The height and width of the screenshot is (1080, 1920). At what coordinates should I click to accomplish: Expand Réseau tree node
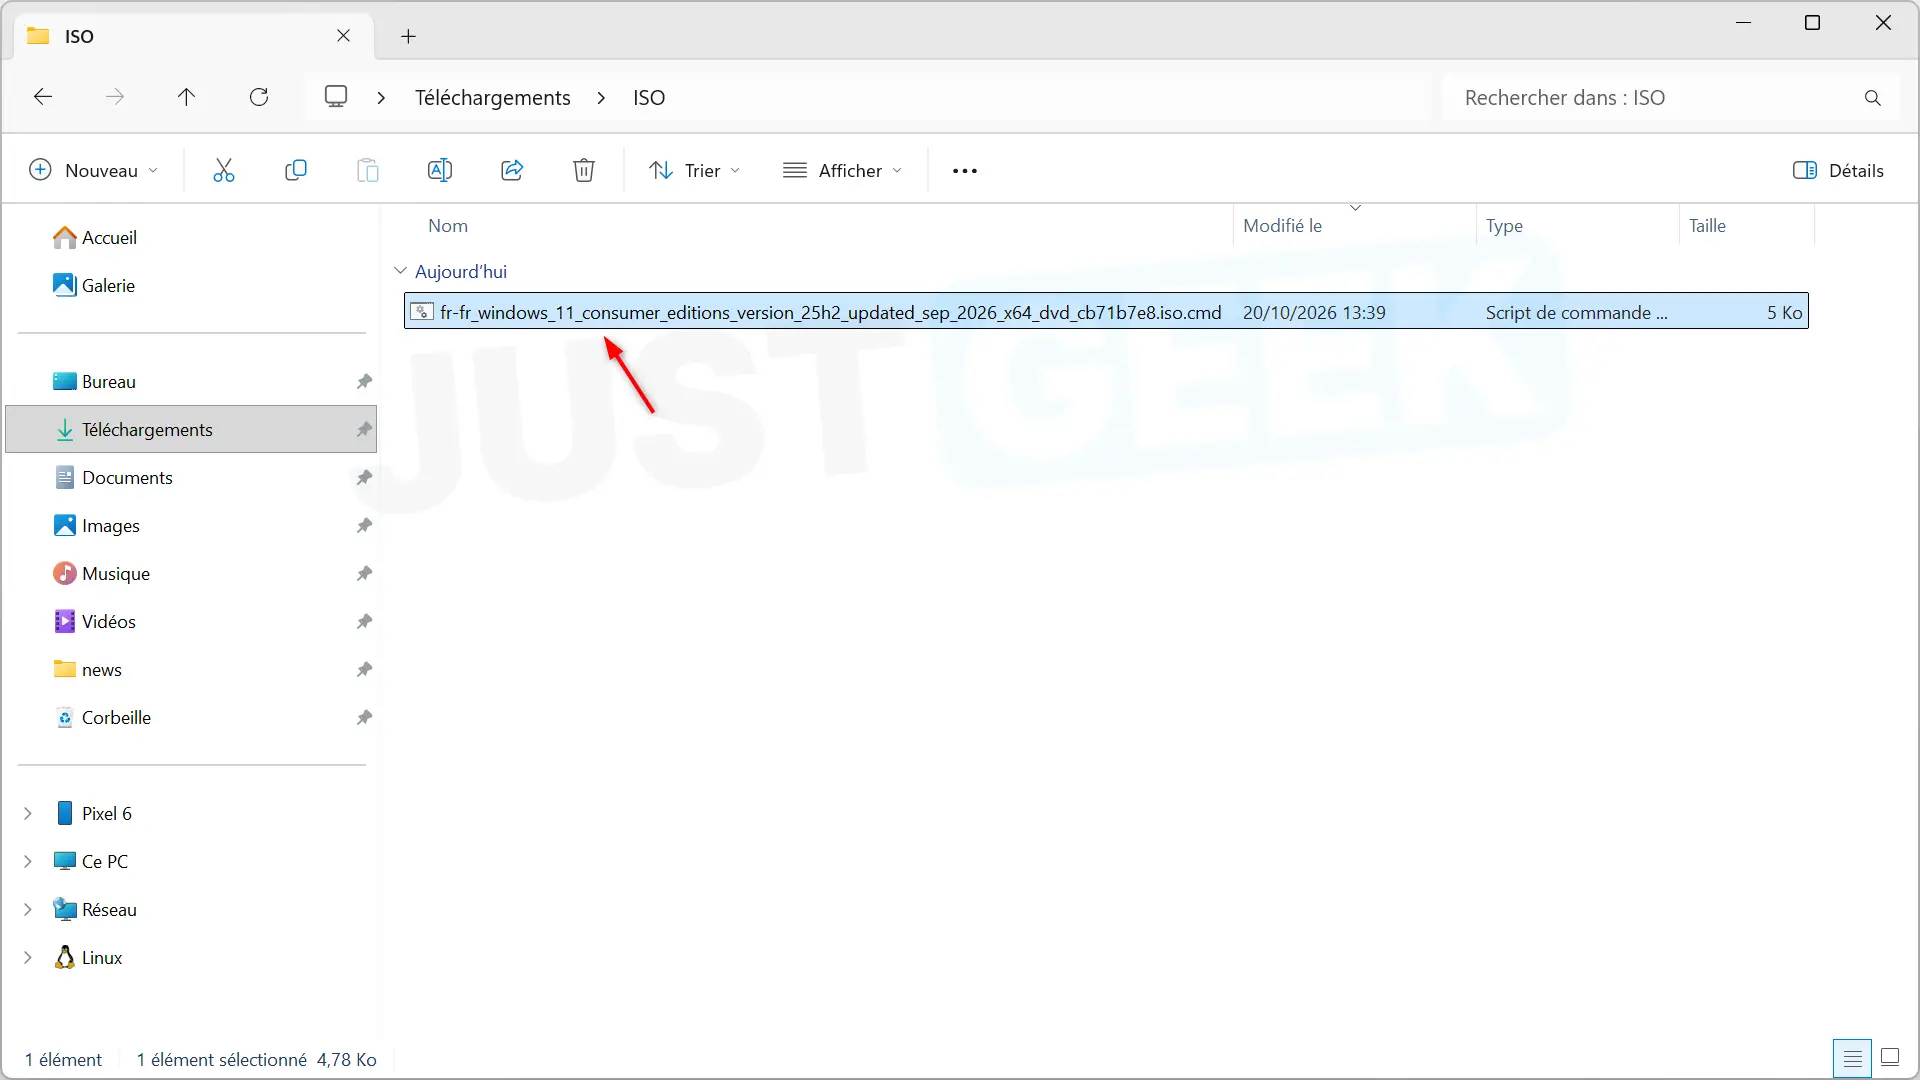pyautogui.click(x=28, y=910)
